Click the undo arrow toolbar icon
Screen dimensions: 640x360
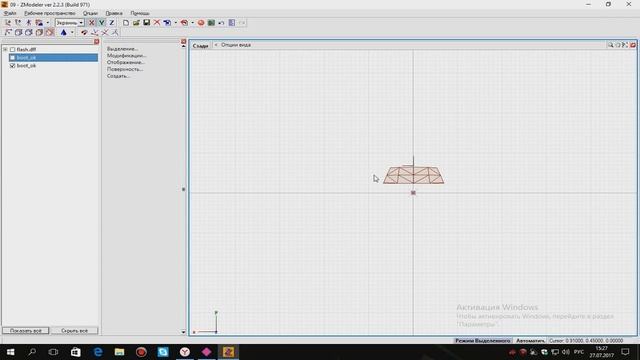(x=221, y=23)
